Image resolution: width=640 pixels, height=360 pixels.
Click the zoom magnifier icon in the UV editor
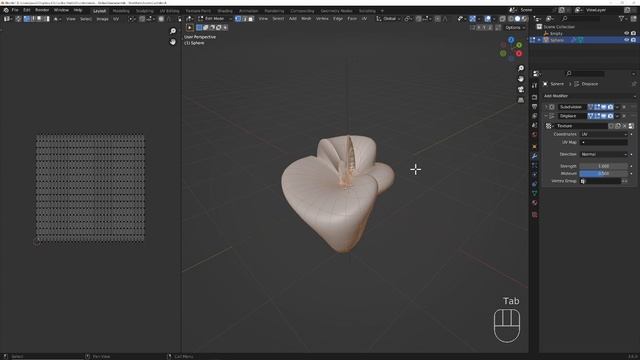pyautogui.click(x=173, y=31)
